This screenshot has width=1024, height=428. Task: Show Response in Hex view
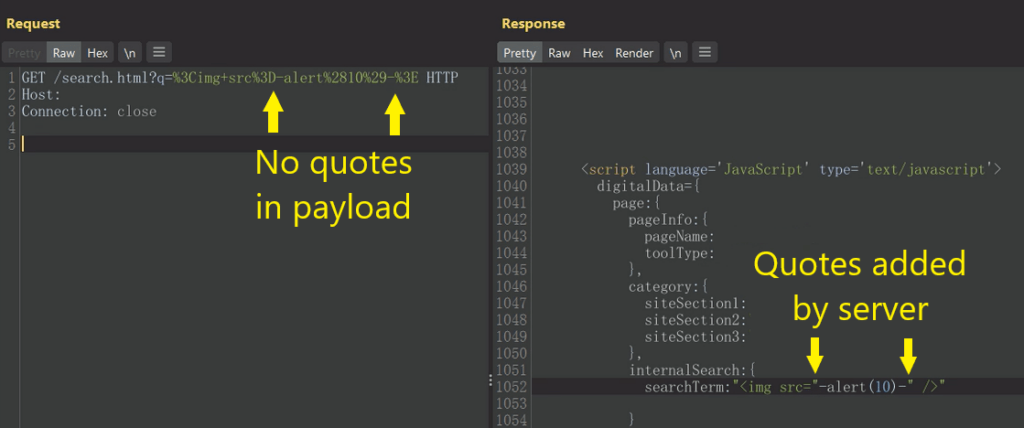pyautogui.click(x=592, y=53)
